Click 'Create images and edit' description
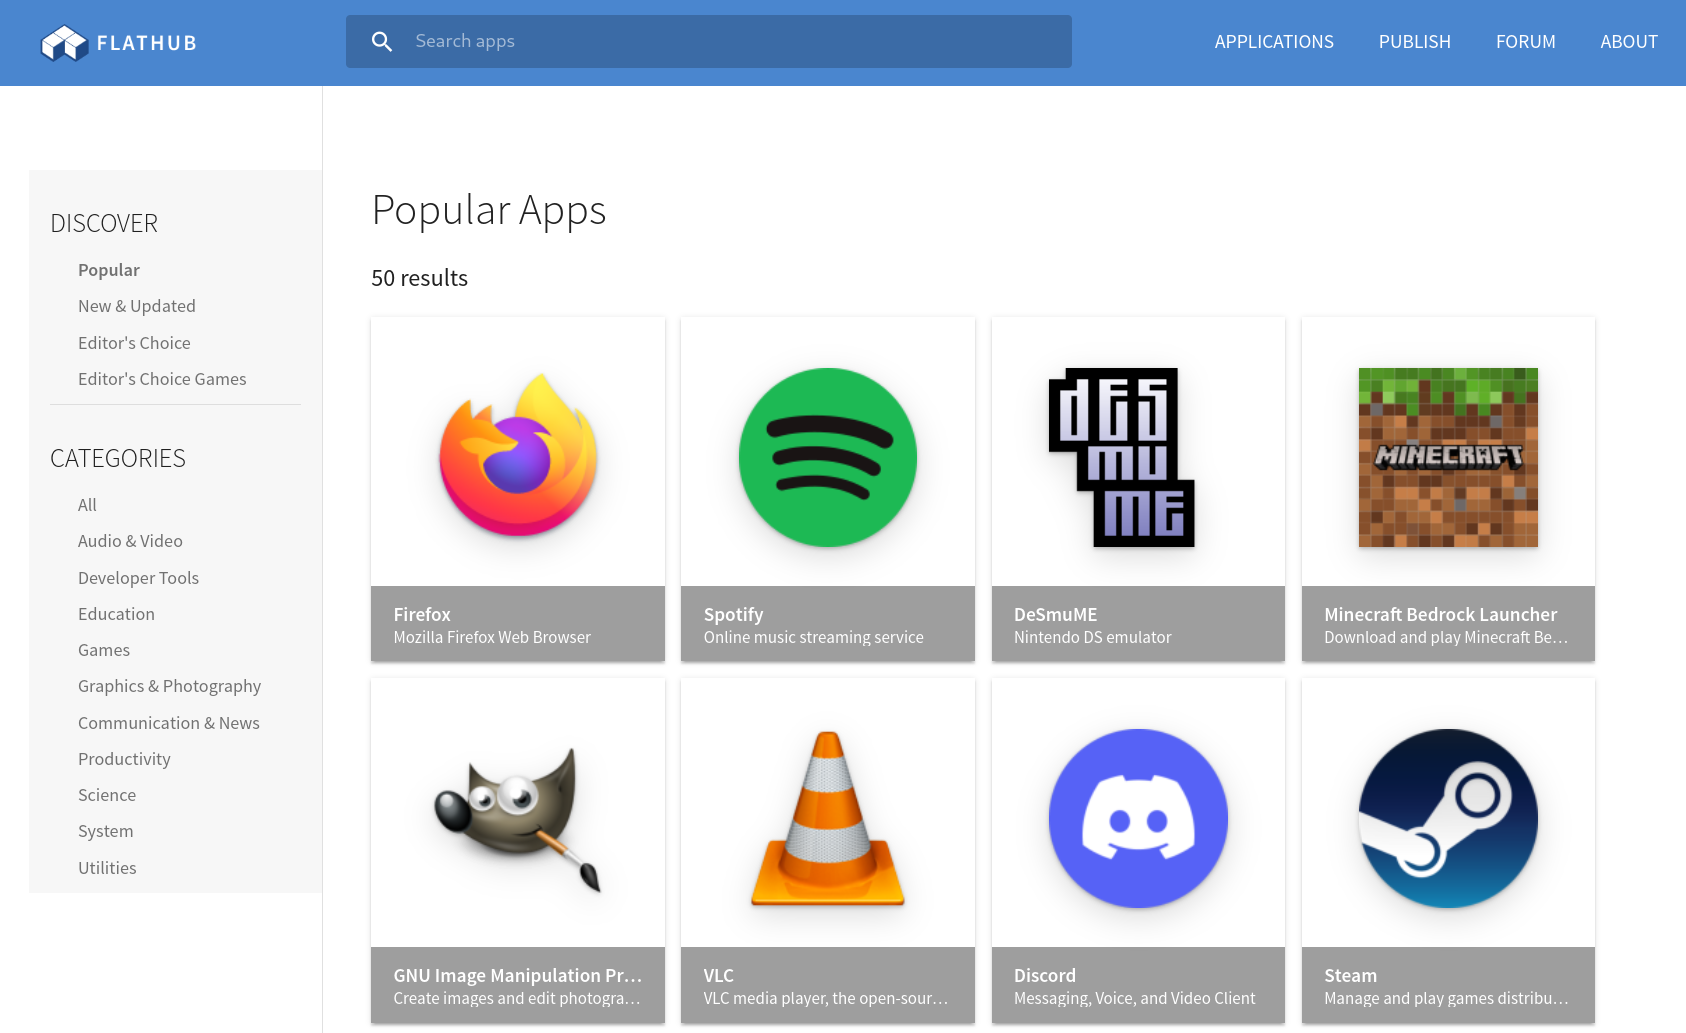1686x1033 pixels. pyautogui.click(x=516, y=998)
